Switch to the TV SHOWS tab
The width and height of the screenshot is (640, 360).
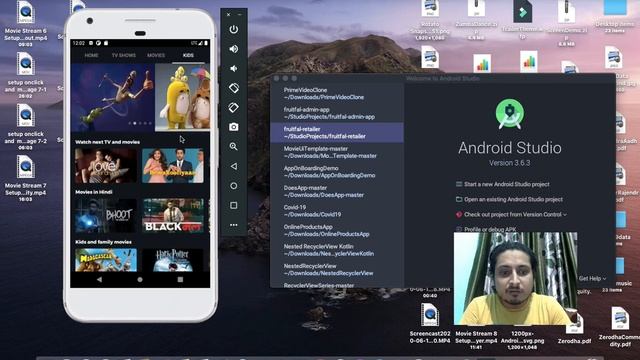pos(124,55)
